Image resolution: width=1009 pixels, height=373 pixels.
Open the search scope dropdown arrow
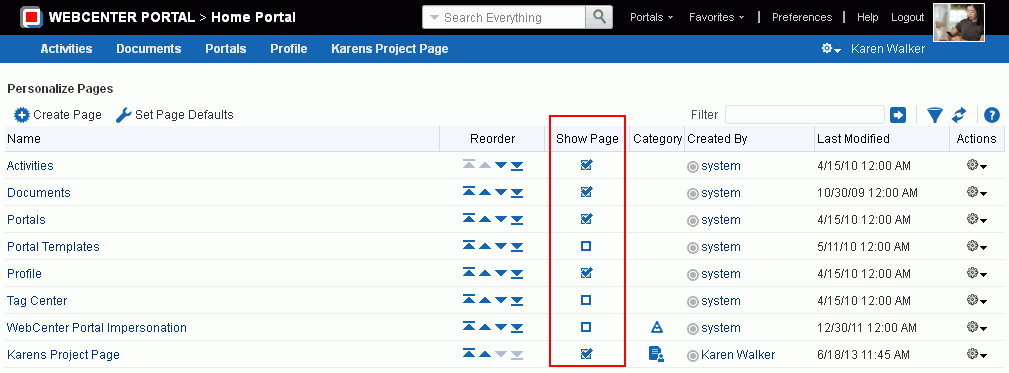434,18
